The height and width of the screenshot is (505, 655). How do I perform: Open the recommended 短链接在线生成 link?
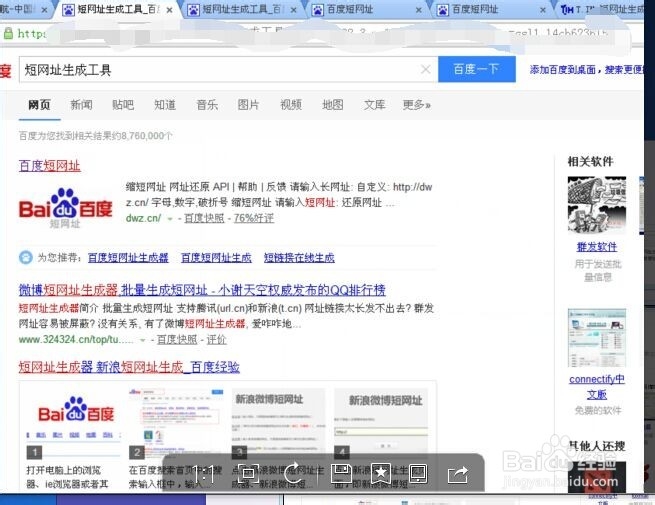tap(299, 258)
